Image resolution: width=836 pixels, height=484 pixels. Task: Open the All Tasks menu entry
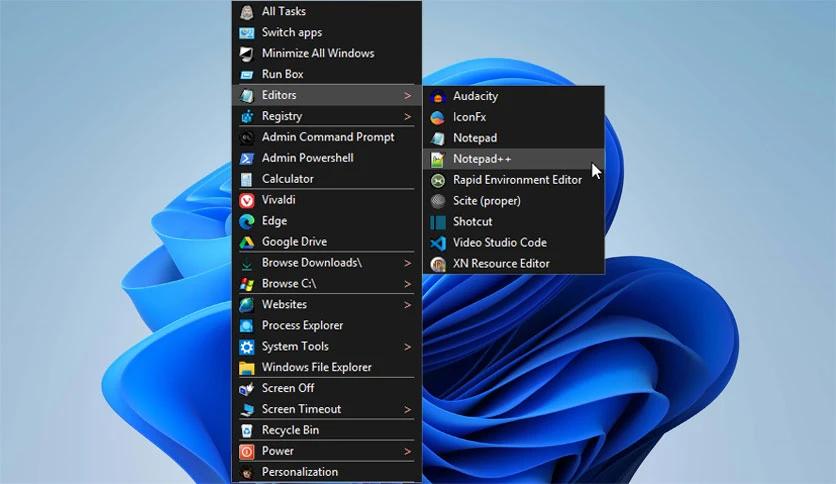[x=327, y=11]
